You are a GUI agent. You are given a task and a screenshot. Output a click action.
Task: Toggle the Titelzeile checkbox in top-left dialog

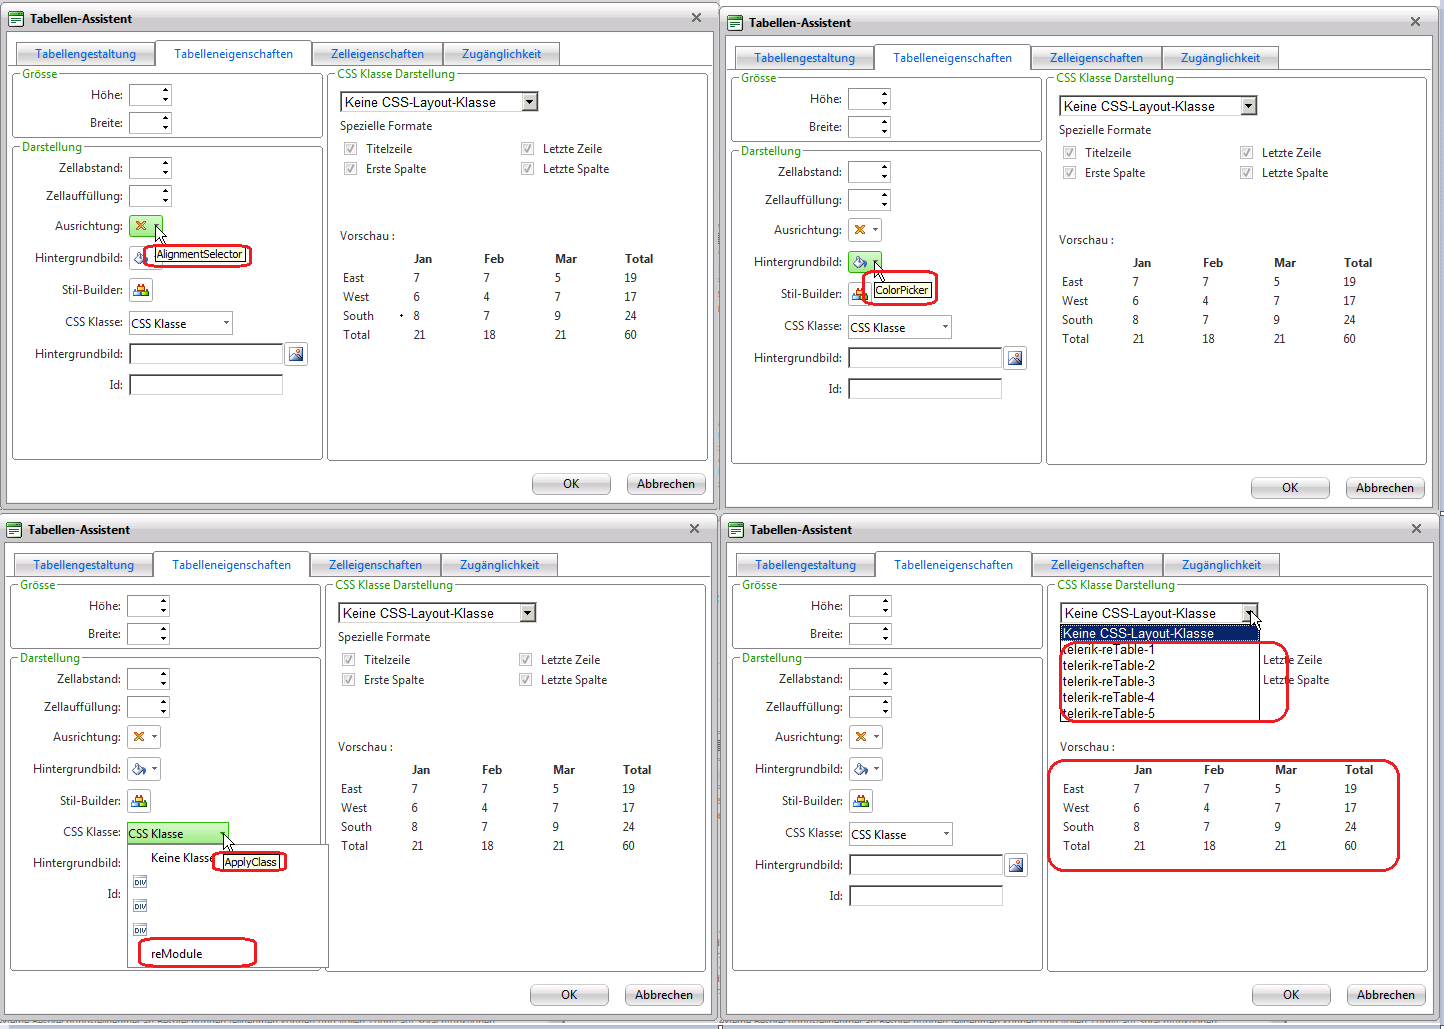(x=350, y=149)
